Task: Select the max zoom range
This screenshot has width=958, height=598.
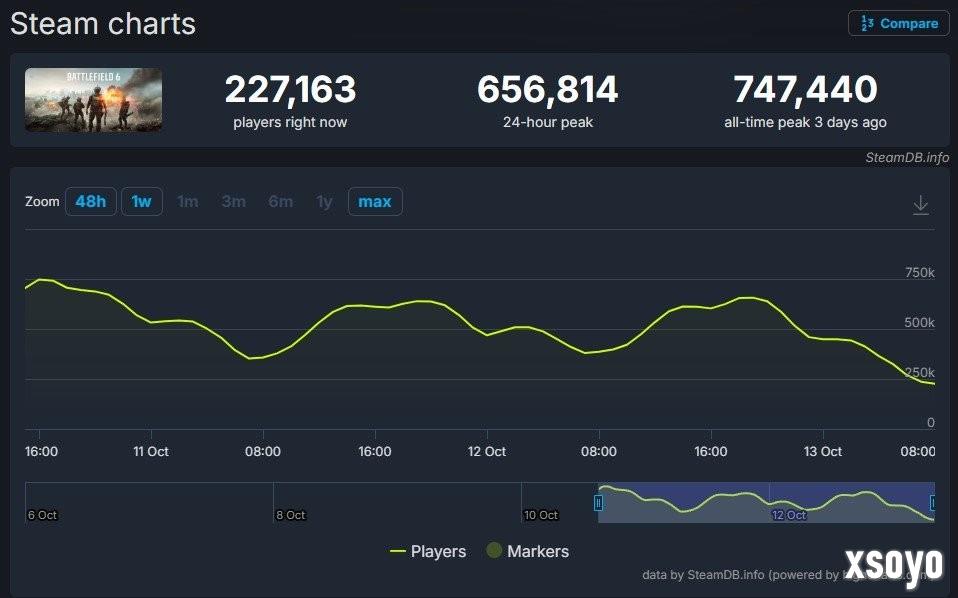Action: (x=374, y=202)
